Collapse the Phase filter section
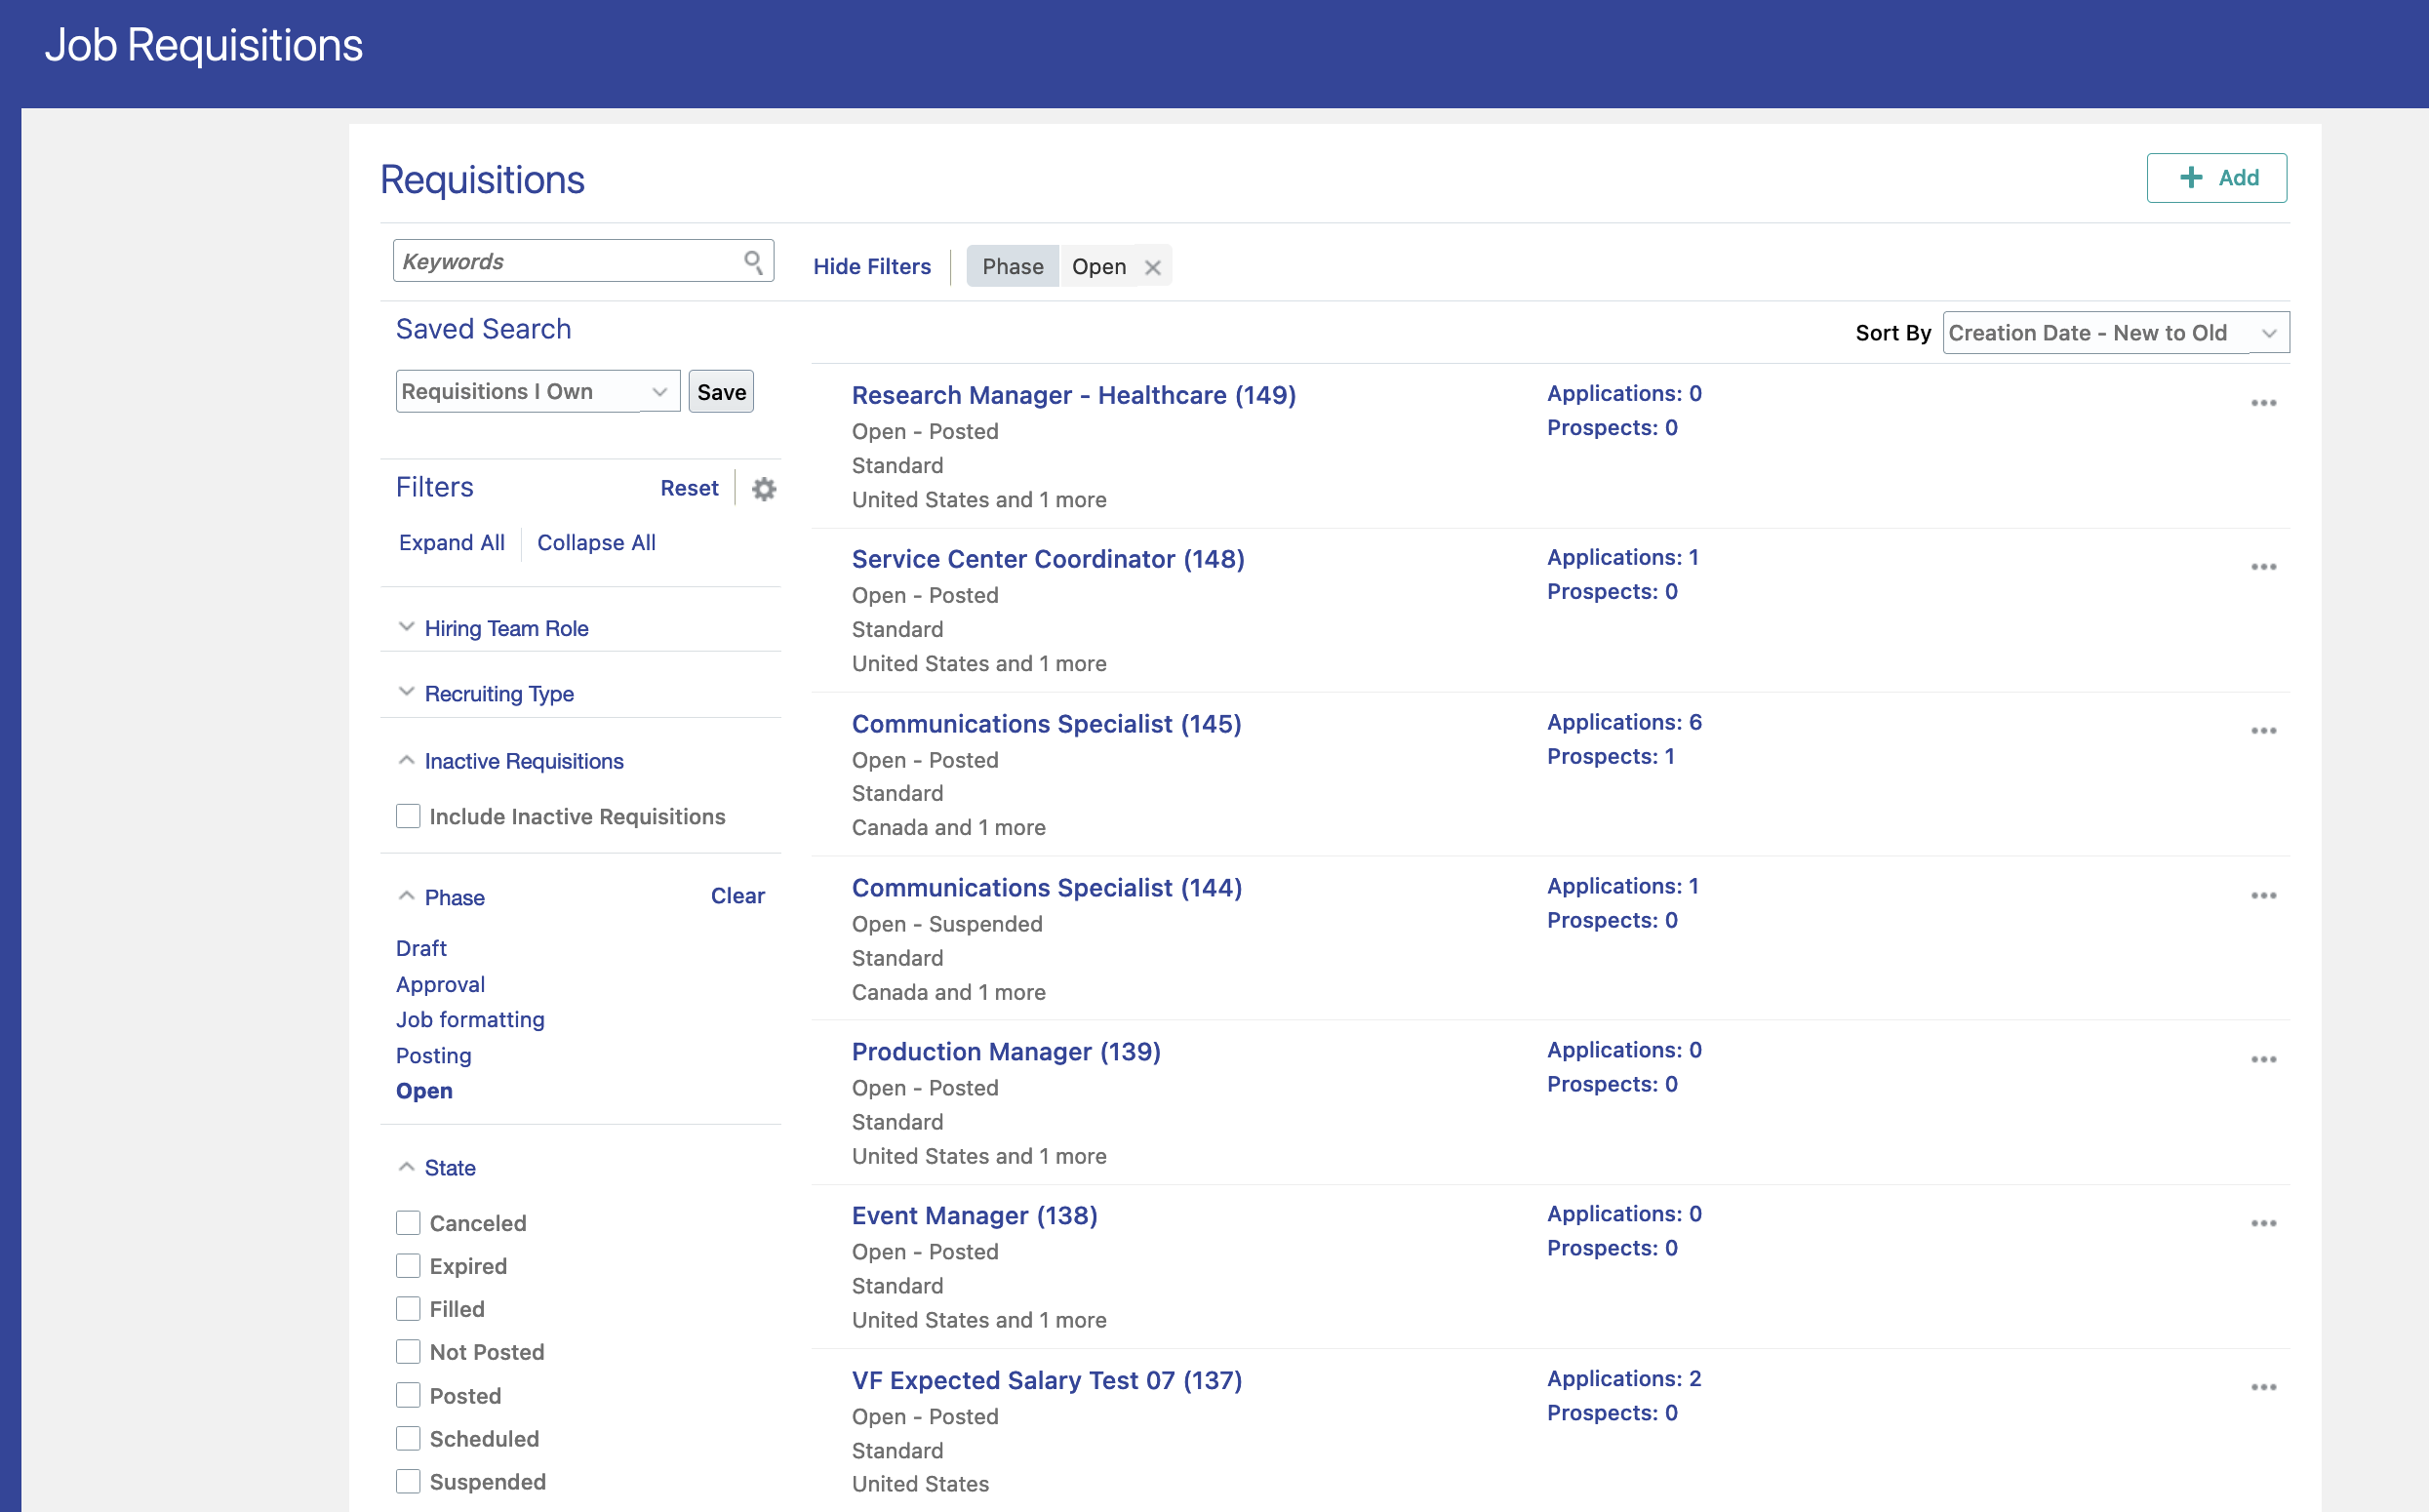 pyautogui.click(x=406, y=895)
